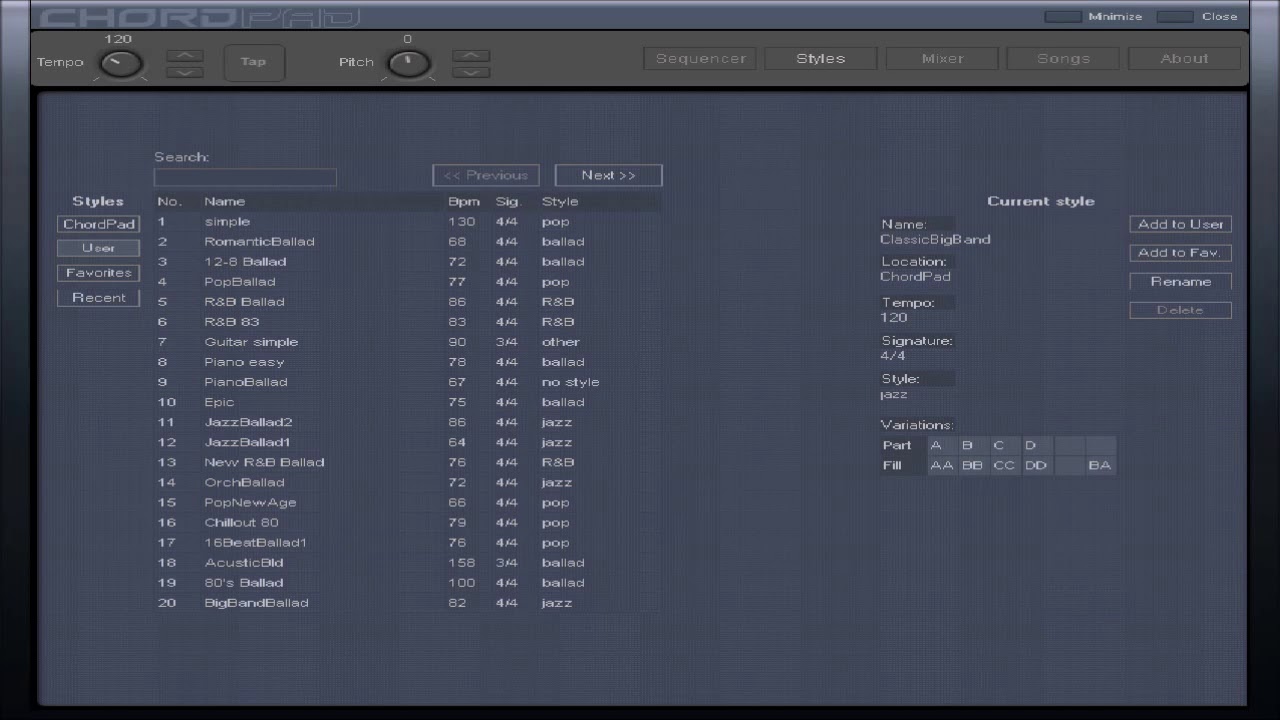This screenshot has width=1280, height=720.
Task: Select the 'New R&B Ballad' style
Action: click(x=407, y=462)
